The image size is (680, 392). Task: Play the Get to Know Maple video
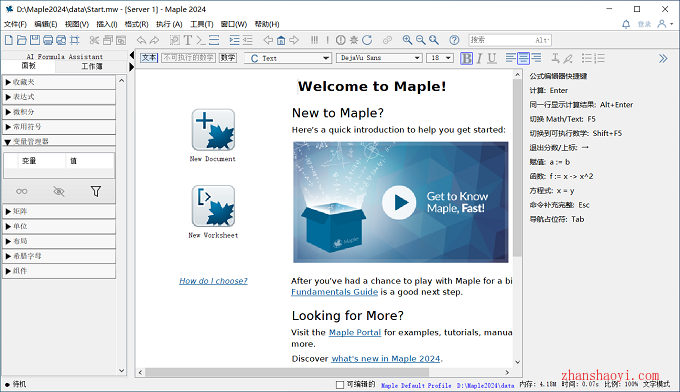pyautogui.click(x=399, y=203)
